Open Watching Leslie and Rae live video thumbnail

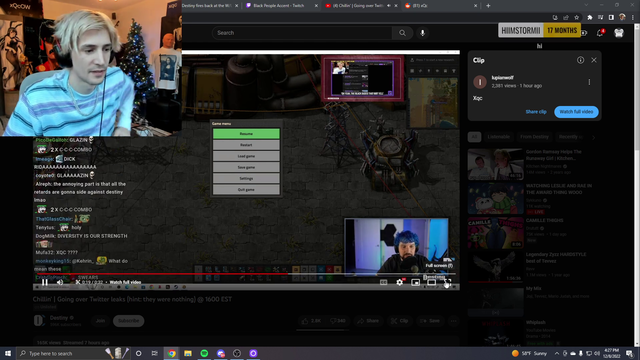coord(496,198)
